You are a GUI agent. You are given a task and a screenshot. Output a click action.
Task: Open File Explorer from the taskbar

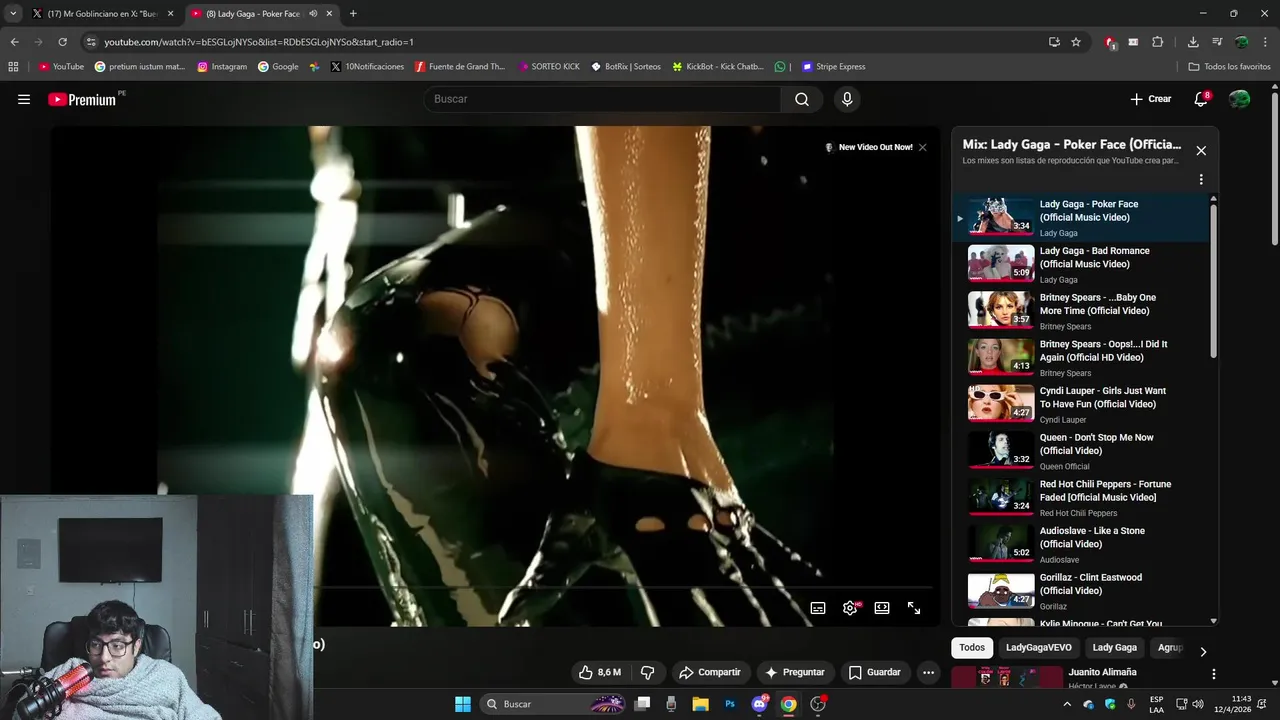(x=700, y=704)
